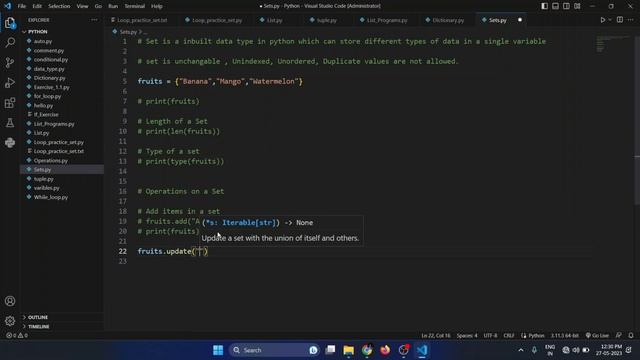This screenshot has height=360, width=640.
Task: Open Windows Start menu
Action: pyautogui.click(x=218, y=350)
